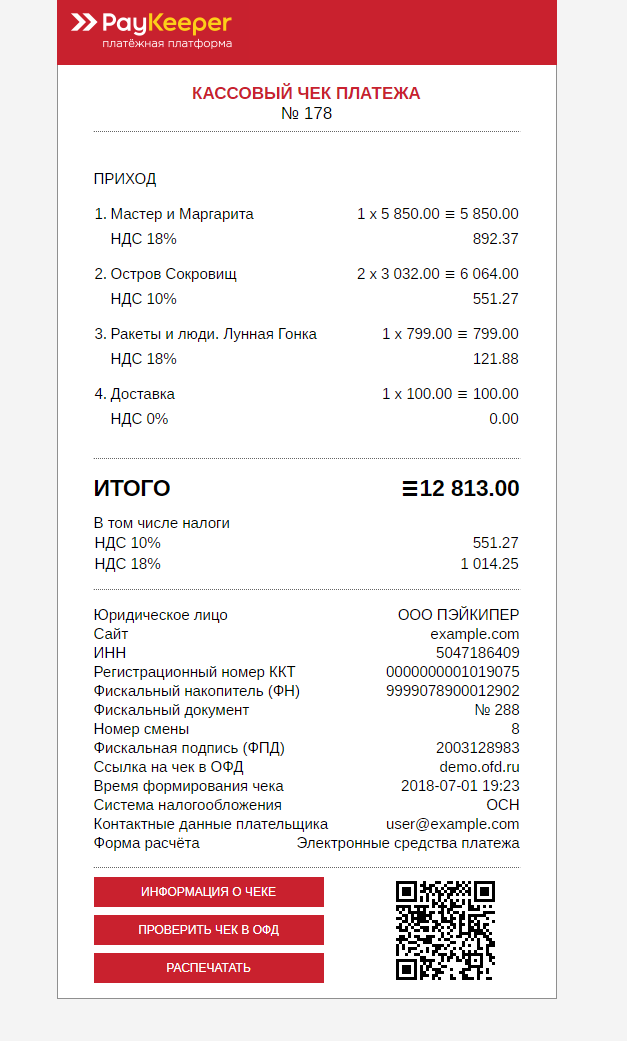Click the ООО ПЭЙКИПЕР legal entity name
627x1041 pixels.
pyautogui.click(x=458, y=615)
